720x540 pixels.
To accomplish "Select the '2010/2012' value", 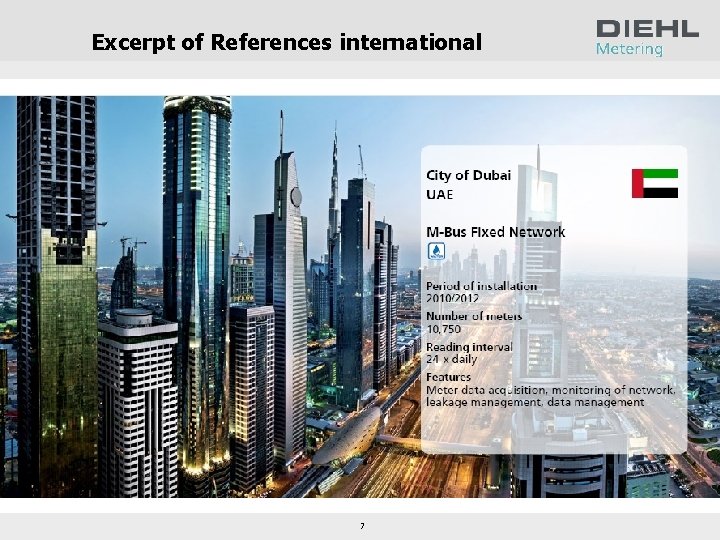I will coord(452,298).
